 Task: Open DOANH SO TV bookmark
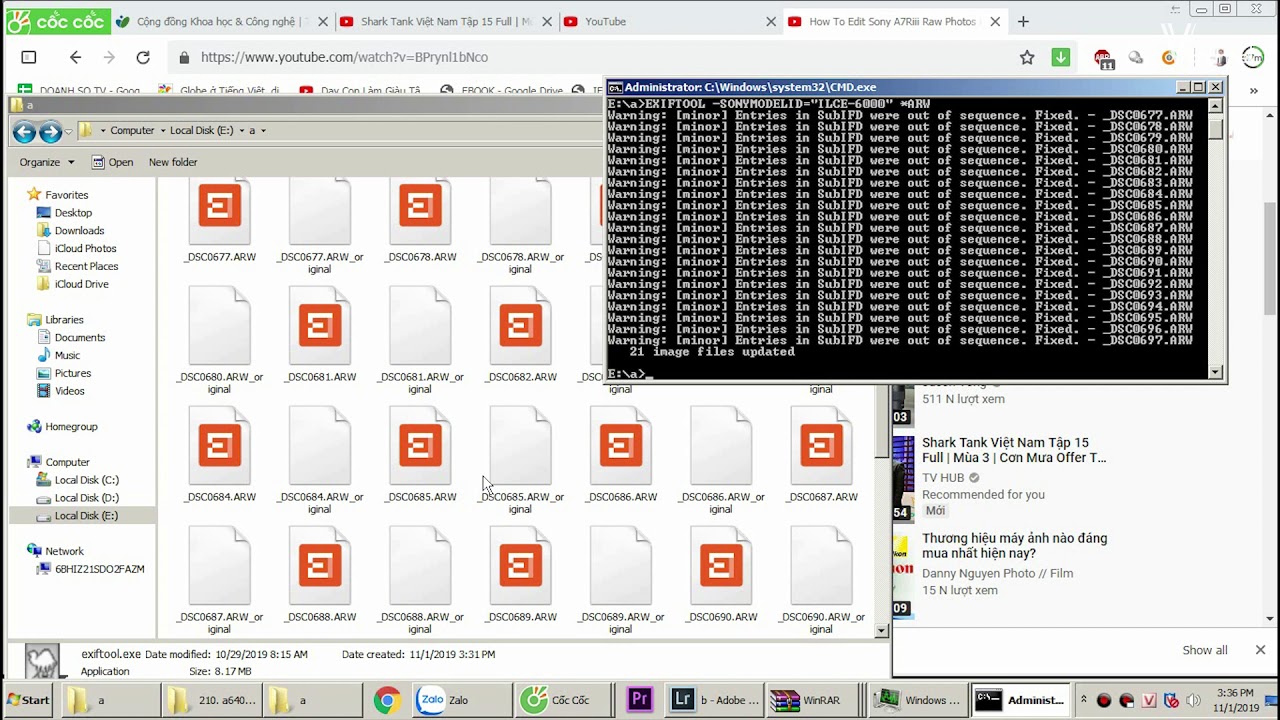(81, 91)
